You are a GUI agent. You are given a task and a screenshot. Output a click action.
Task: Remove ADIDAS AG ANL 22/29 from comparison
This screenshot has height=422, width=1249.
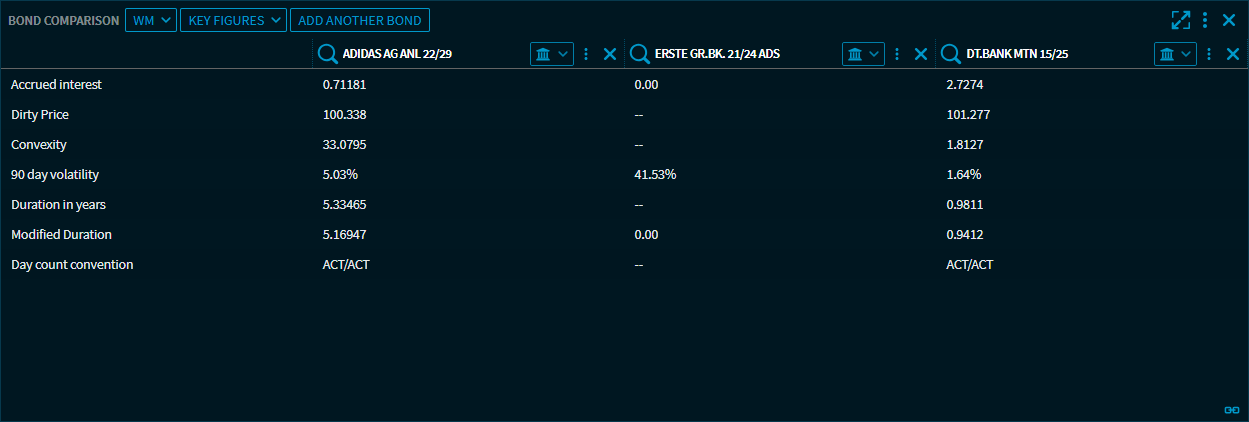609,54
